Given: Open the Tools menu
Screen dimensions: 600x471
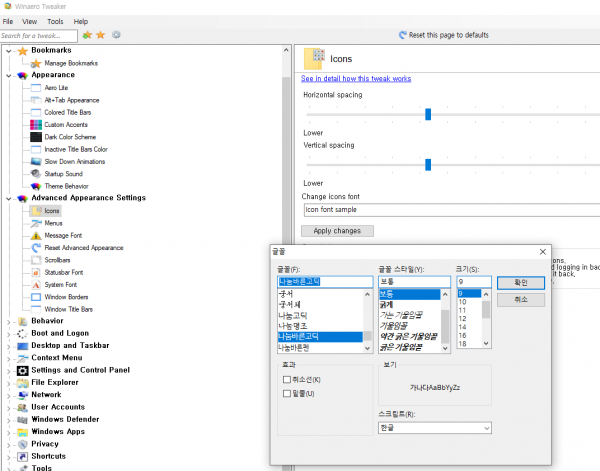Looking at the screenshot, I should point(55,21).
